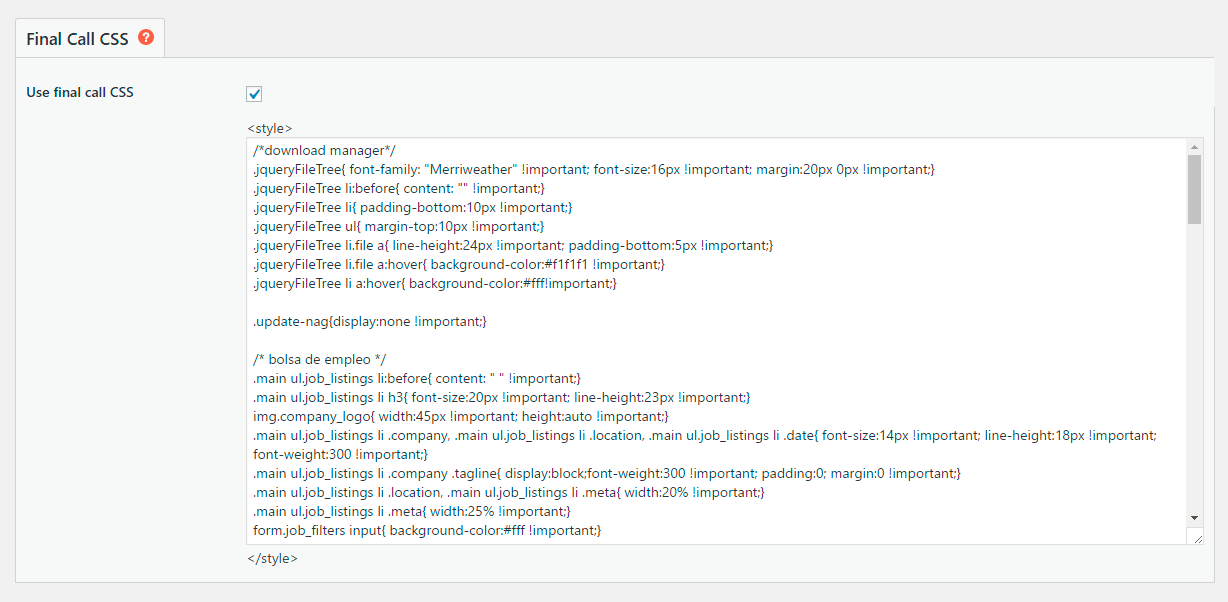Click the .jqueryFileTree li:before content line

[x=400, y=189]
